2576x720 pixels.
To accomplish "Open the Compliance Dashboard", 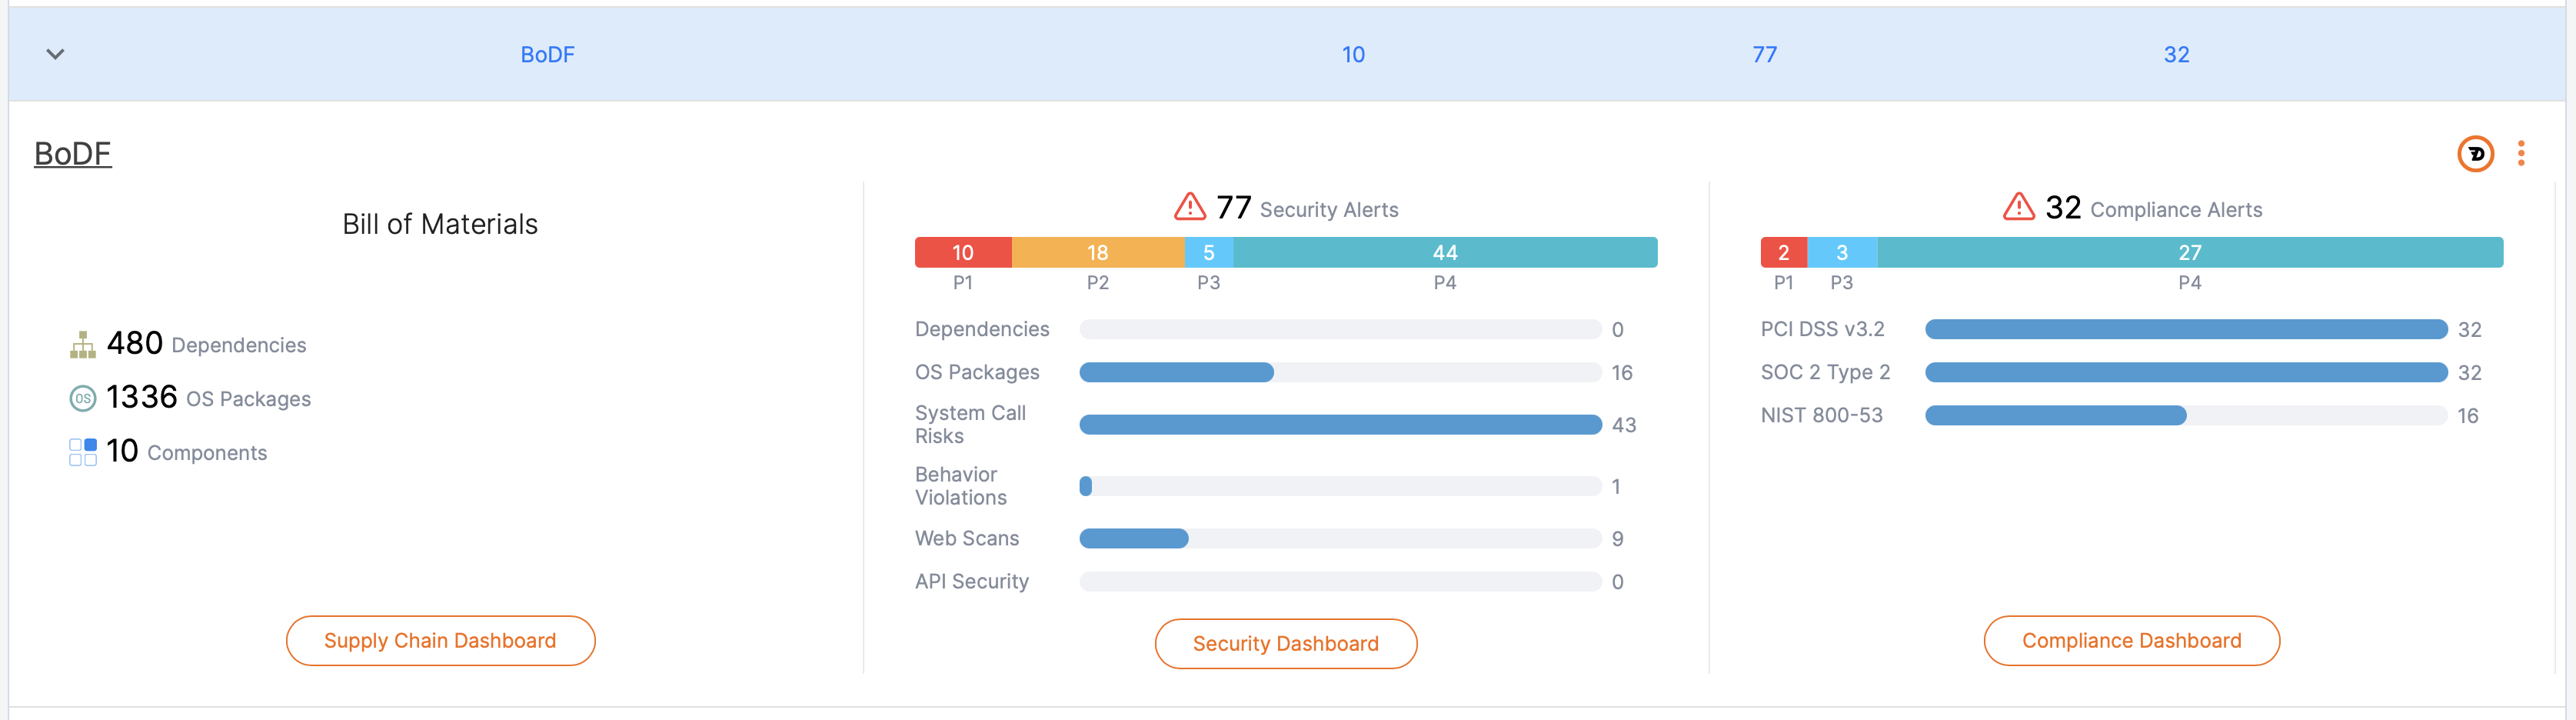I will click(2131, 640).
